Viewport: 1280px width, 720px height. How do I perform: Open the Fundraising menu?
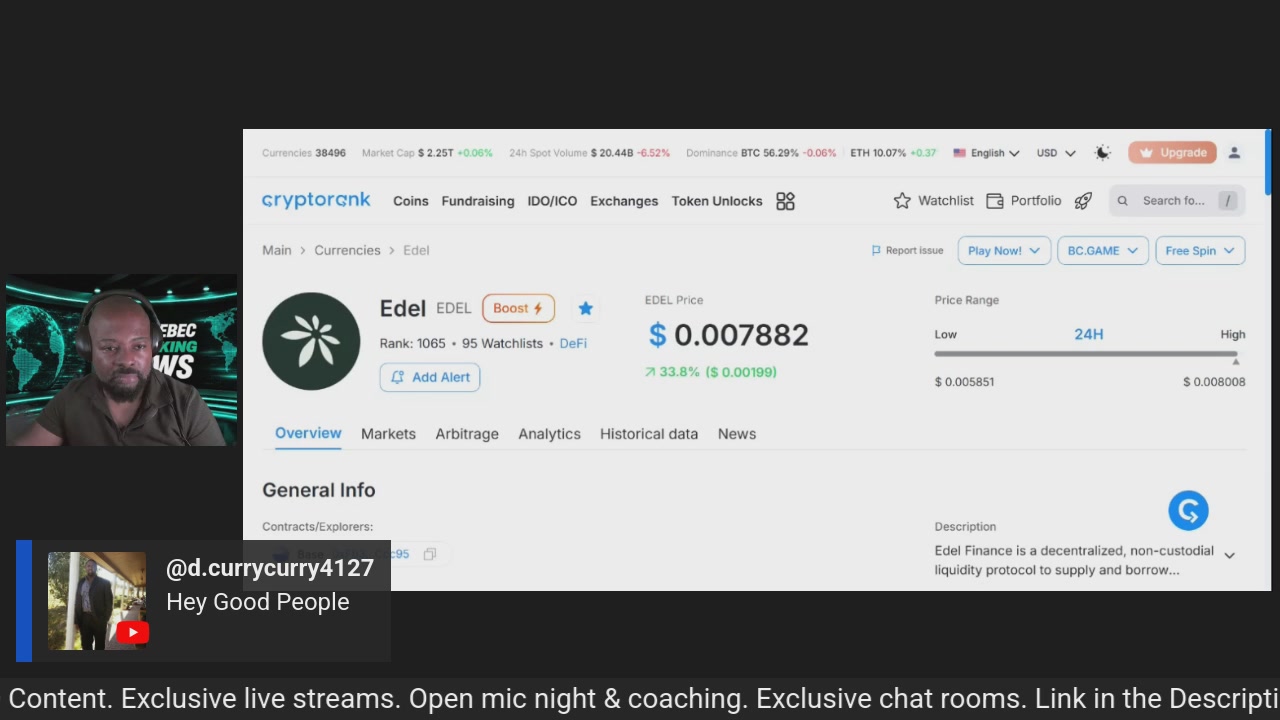[478, 201]
